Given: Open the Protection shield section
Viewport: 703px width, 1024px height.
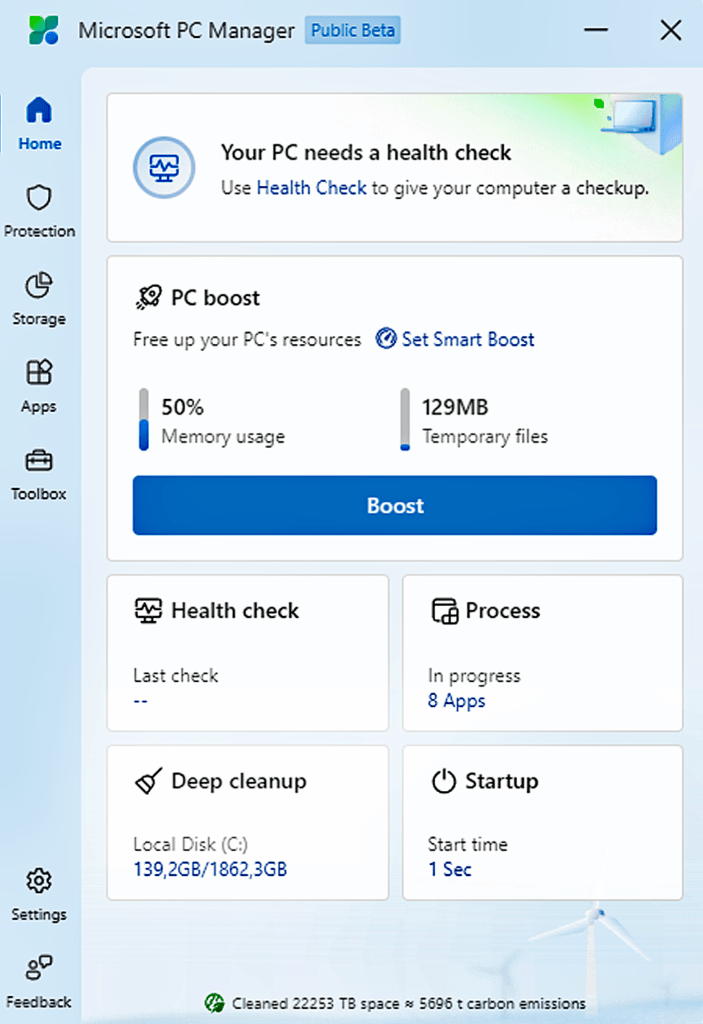Looking at the screenshot, I should pyautogui.click(x=39, y=211).
